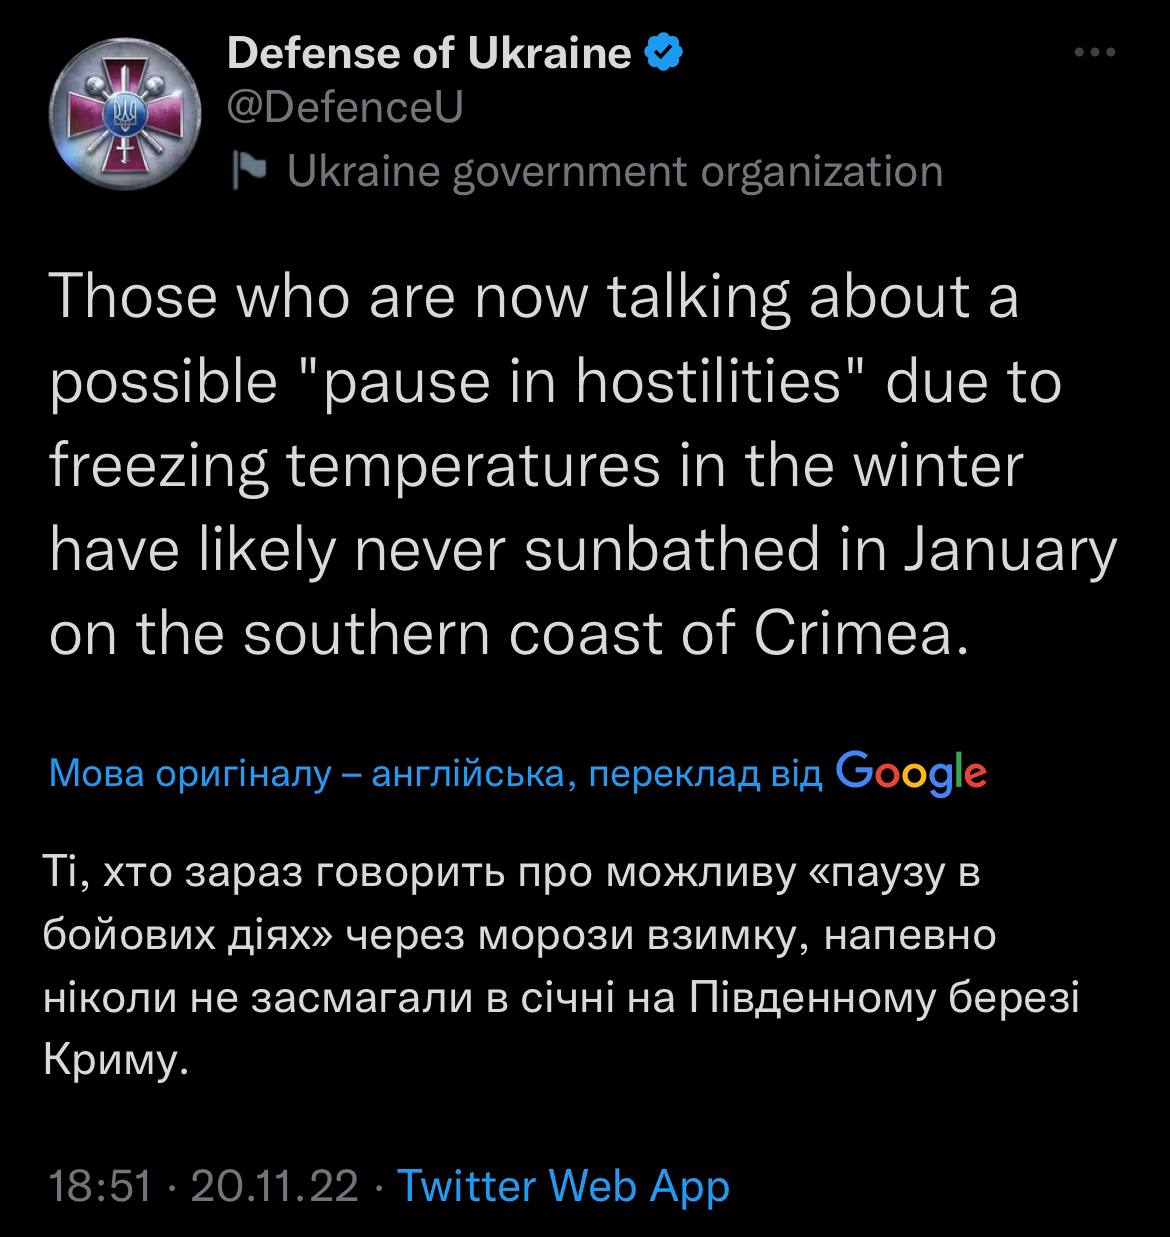Click the 18:51 tweet timestamp
Screen dimensions: 1170x1237
[100, 1186]
